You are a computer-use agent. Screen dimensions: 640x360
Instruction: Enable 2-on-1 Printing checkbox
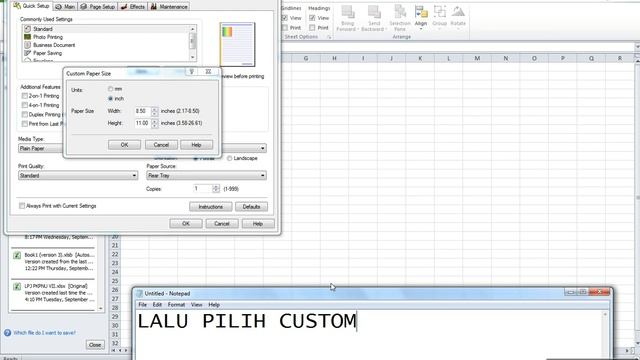click(25, 96)
